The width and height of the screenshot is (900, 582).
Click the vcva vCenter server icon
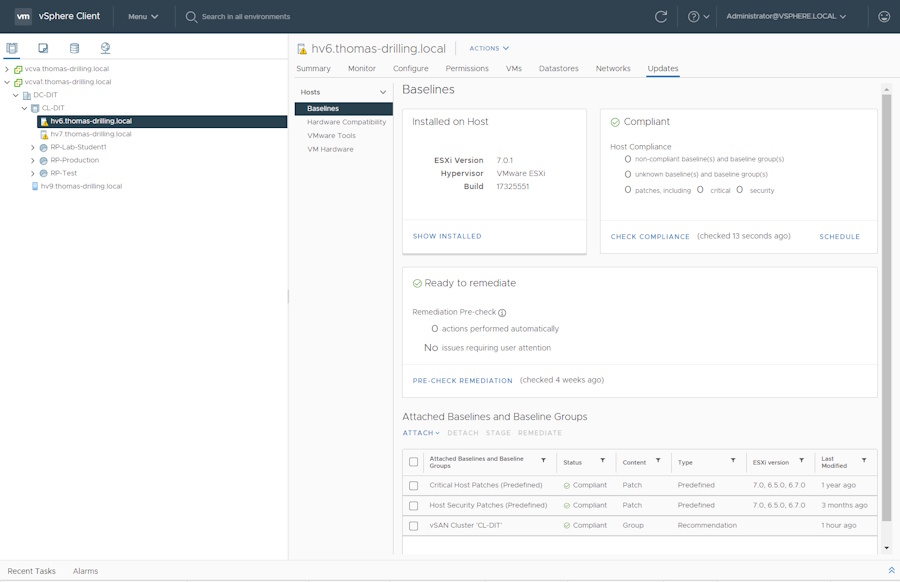[x=18, y=69]
